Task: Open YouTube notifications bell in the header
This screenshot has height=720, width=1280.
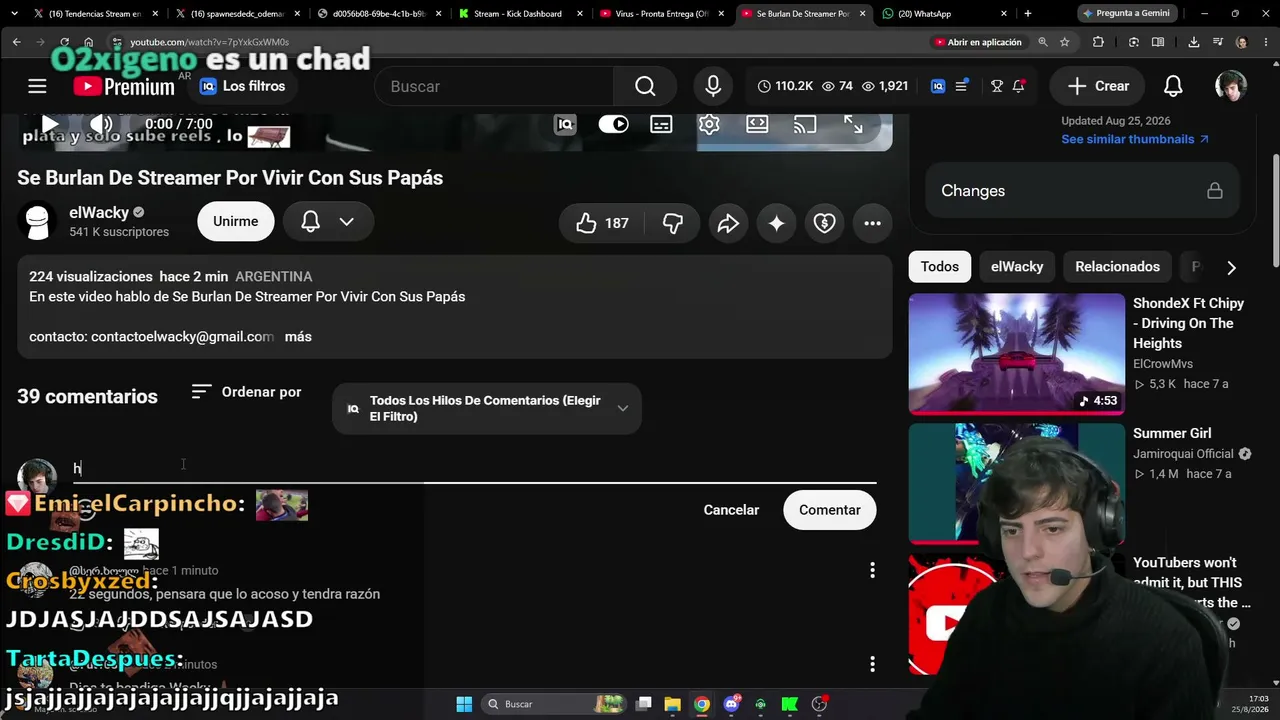Action: 1173,86
